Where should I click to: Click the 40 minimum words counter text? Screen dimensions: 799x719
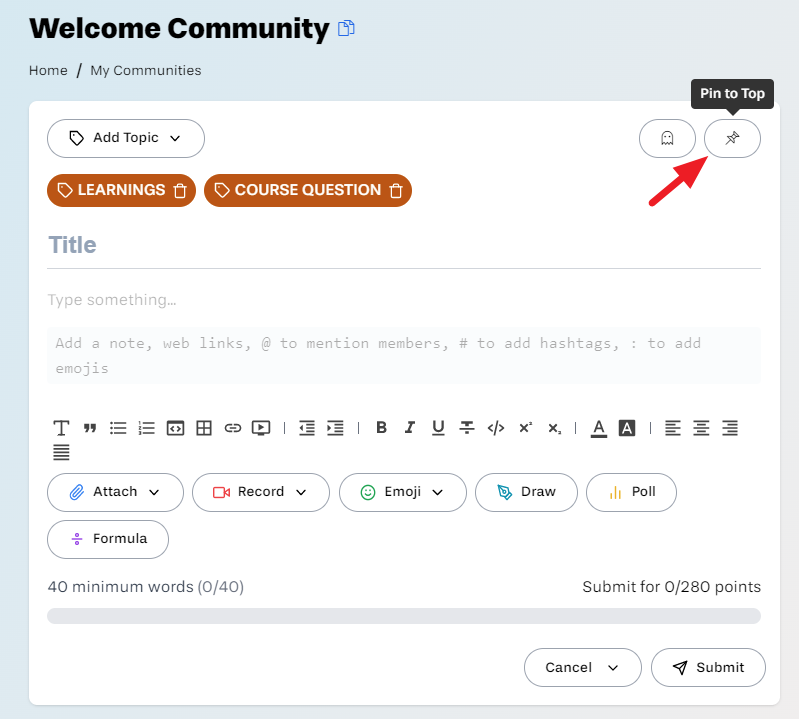pyautogui.click(x=146, y=587)
